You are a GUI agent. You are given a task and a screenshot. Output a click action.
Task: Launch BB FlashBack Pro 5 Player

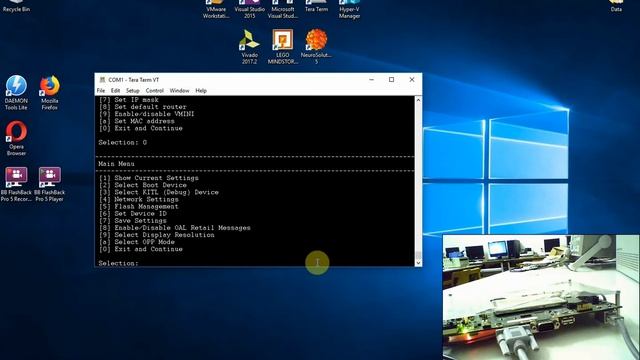click(49, 184)
